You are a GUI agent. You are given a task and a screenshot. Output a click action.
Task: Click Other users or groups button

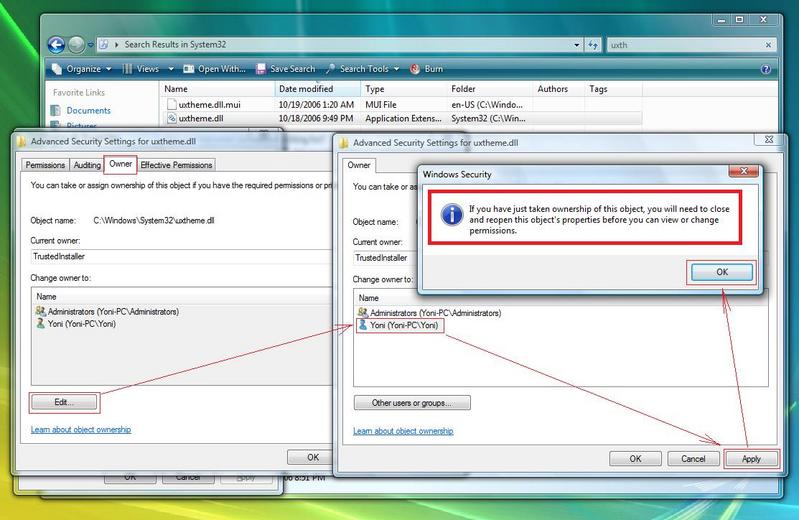coord(412,403)
